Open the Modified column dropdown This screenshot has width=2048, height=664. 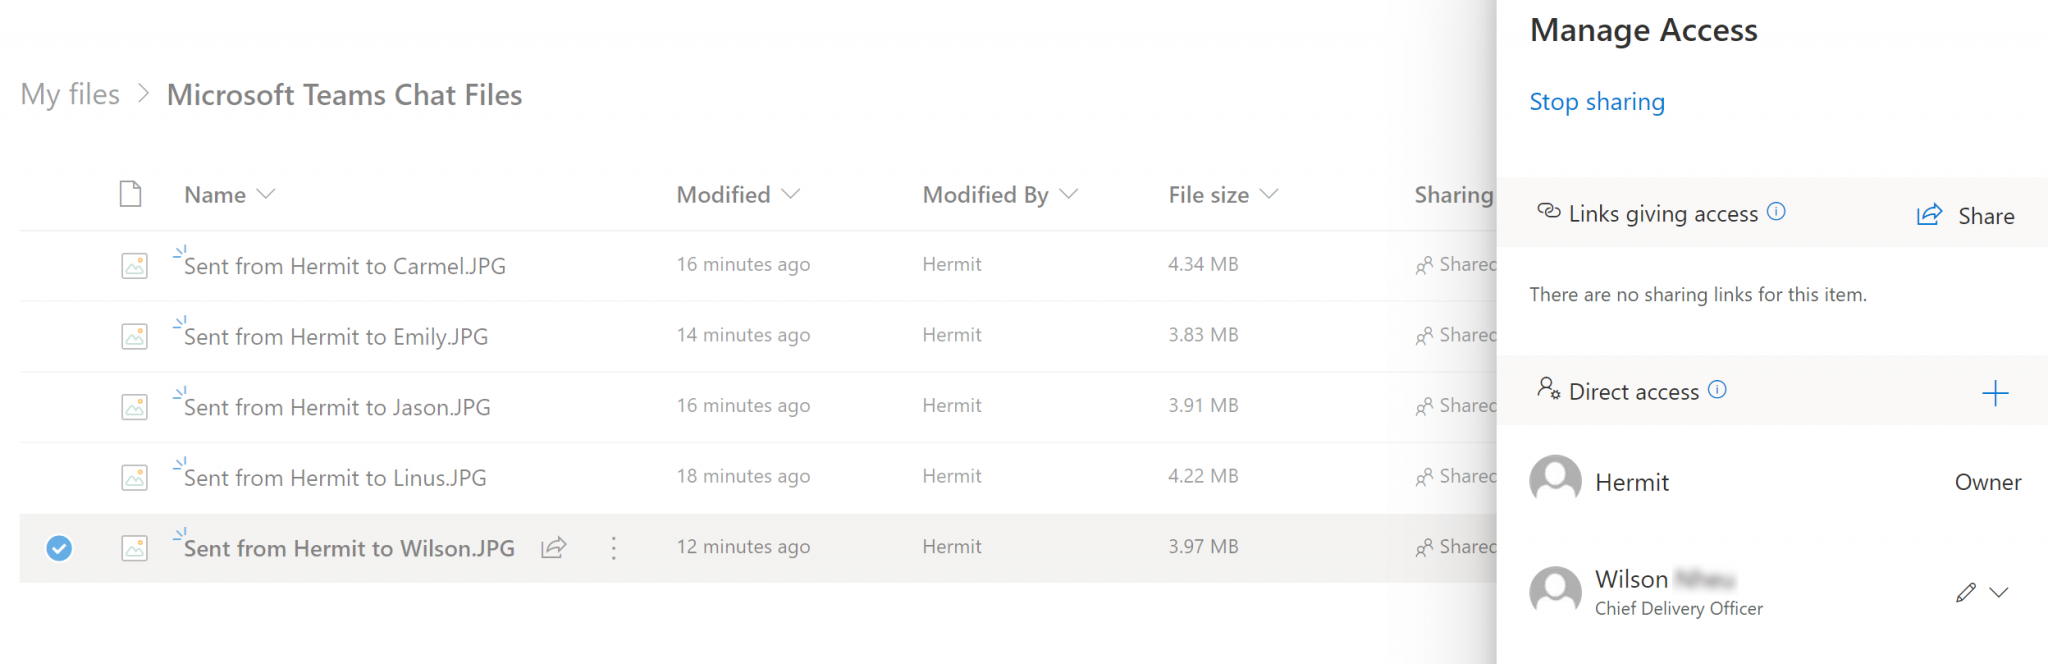(x=793, y=194)
